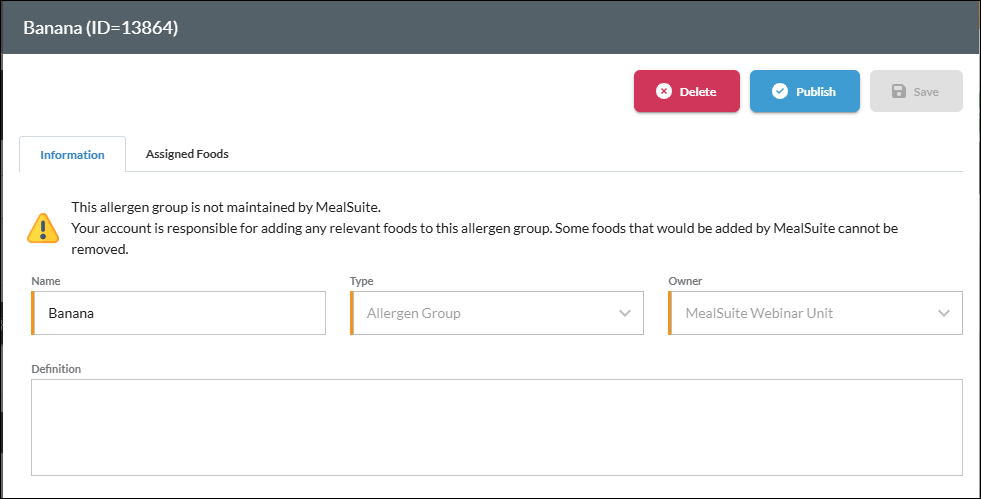981x499 pixels.
Task: Click the Banana (ID=13864) title header
Action: (x=101, y=28)
